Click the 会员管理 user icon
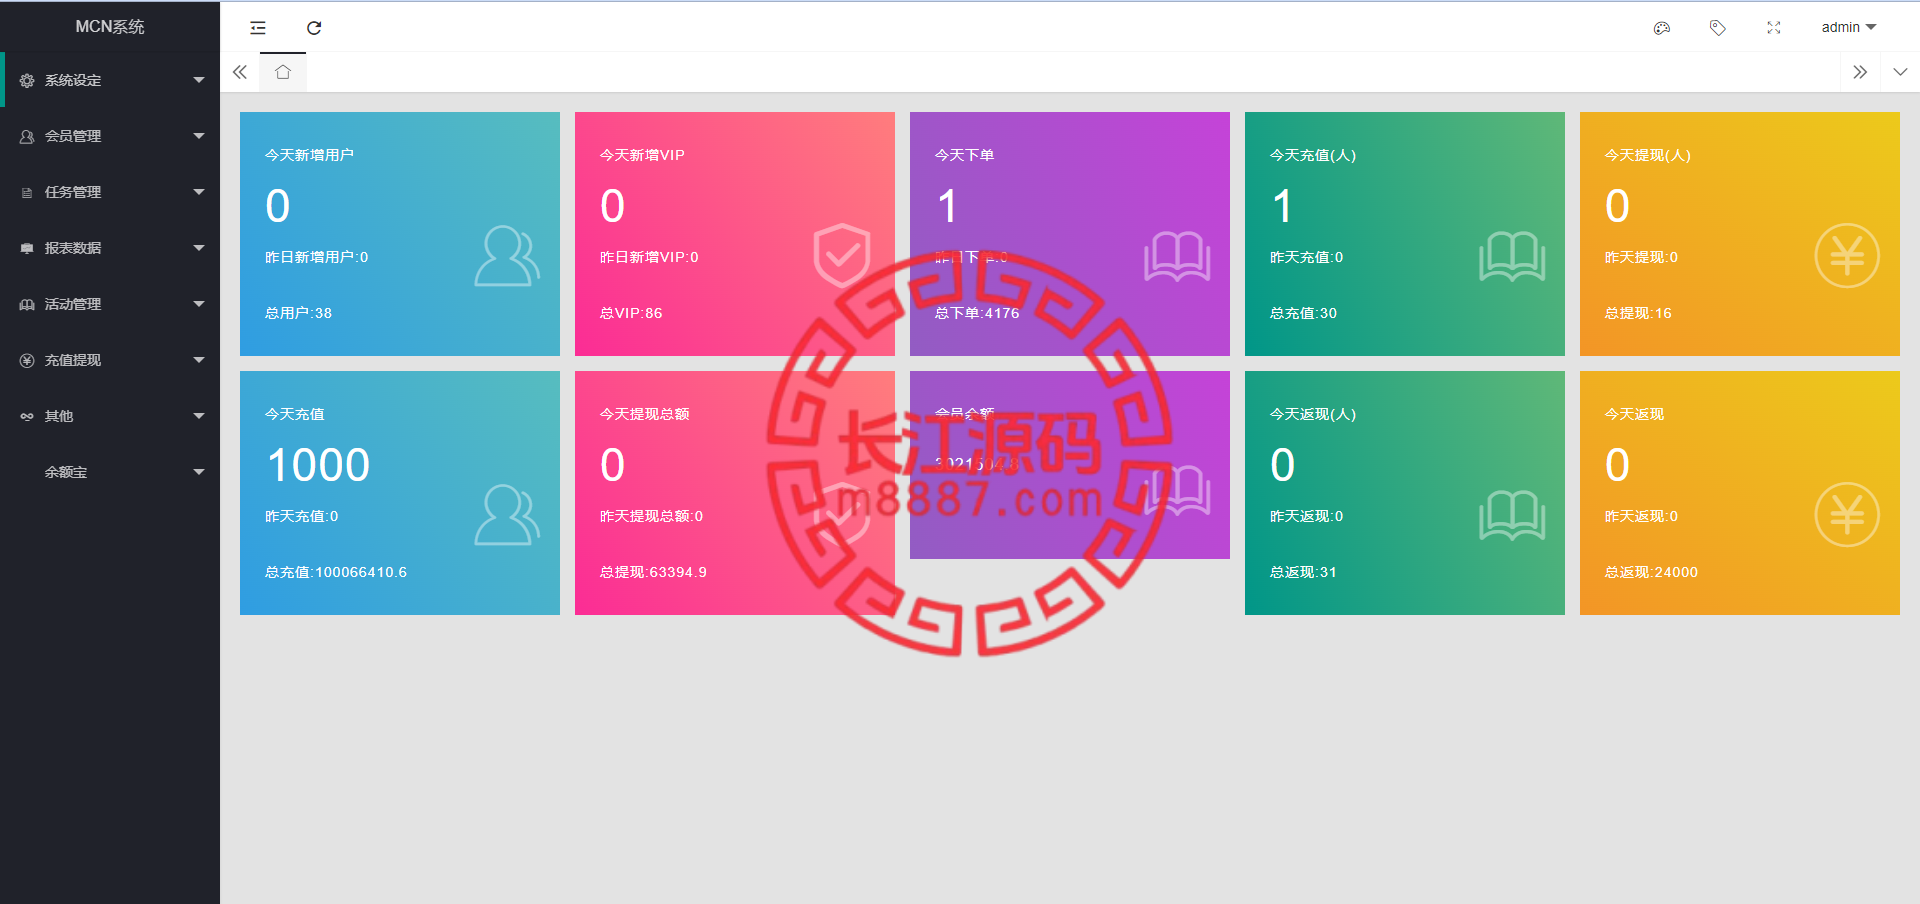The width and height of the screenshot is (1920, 904). pyautogui.click(x=27, y=136)
